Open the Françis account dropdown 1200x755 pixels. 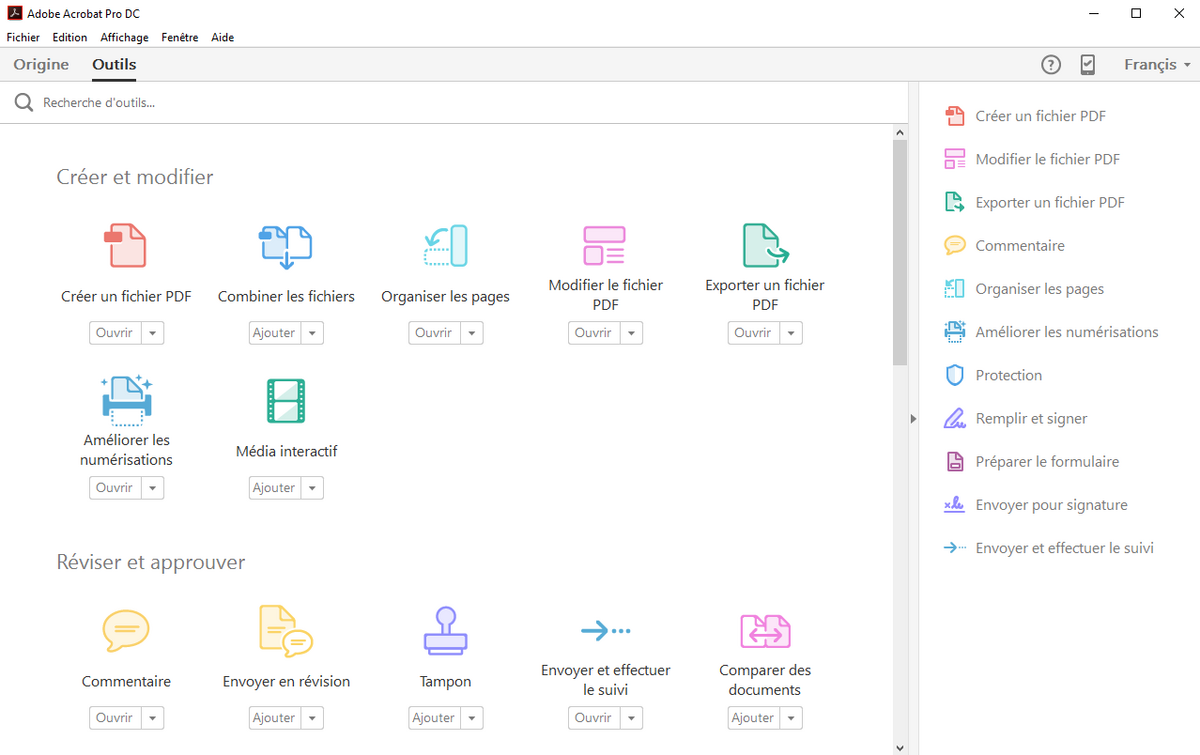point(1157,65)
